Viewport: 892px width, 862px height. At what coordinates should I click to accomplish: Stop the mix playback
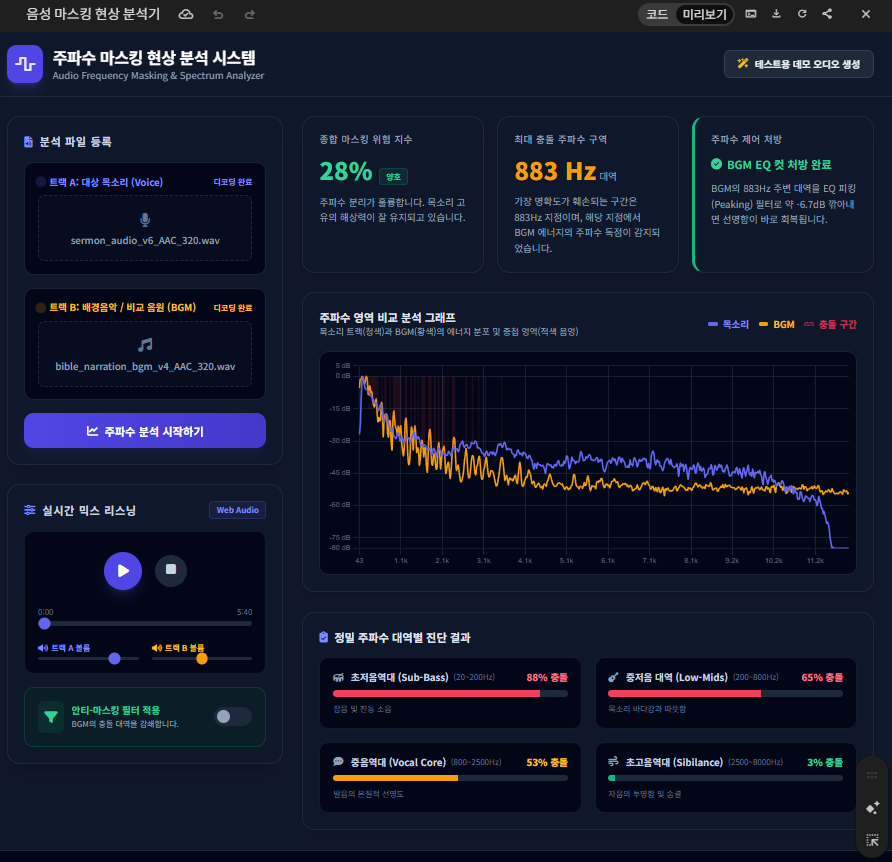point(171,570)
